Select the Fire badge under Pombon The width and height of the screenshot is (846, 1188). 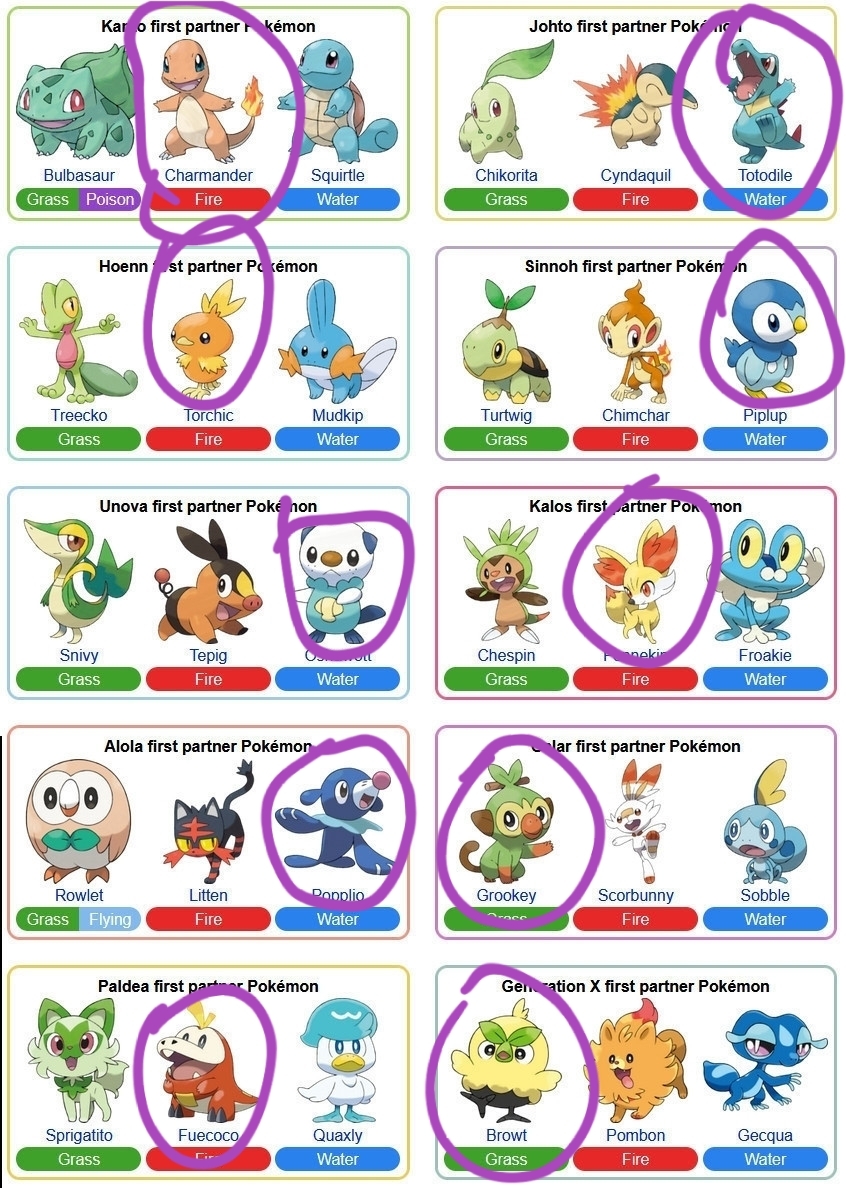(x=635, y=1159)
